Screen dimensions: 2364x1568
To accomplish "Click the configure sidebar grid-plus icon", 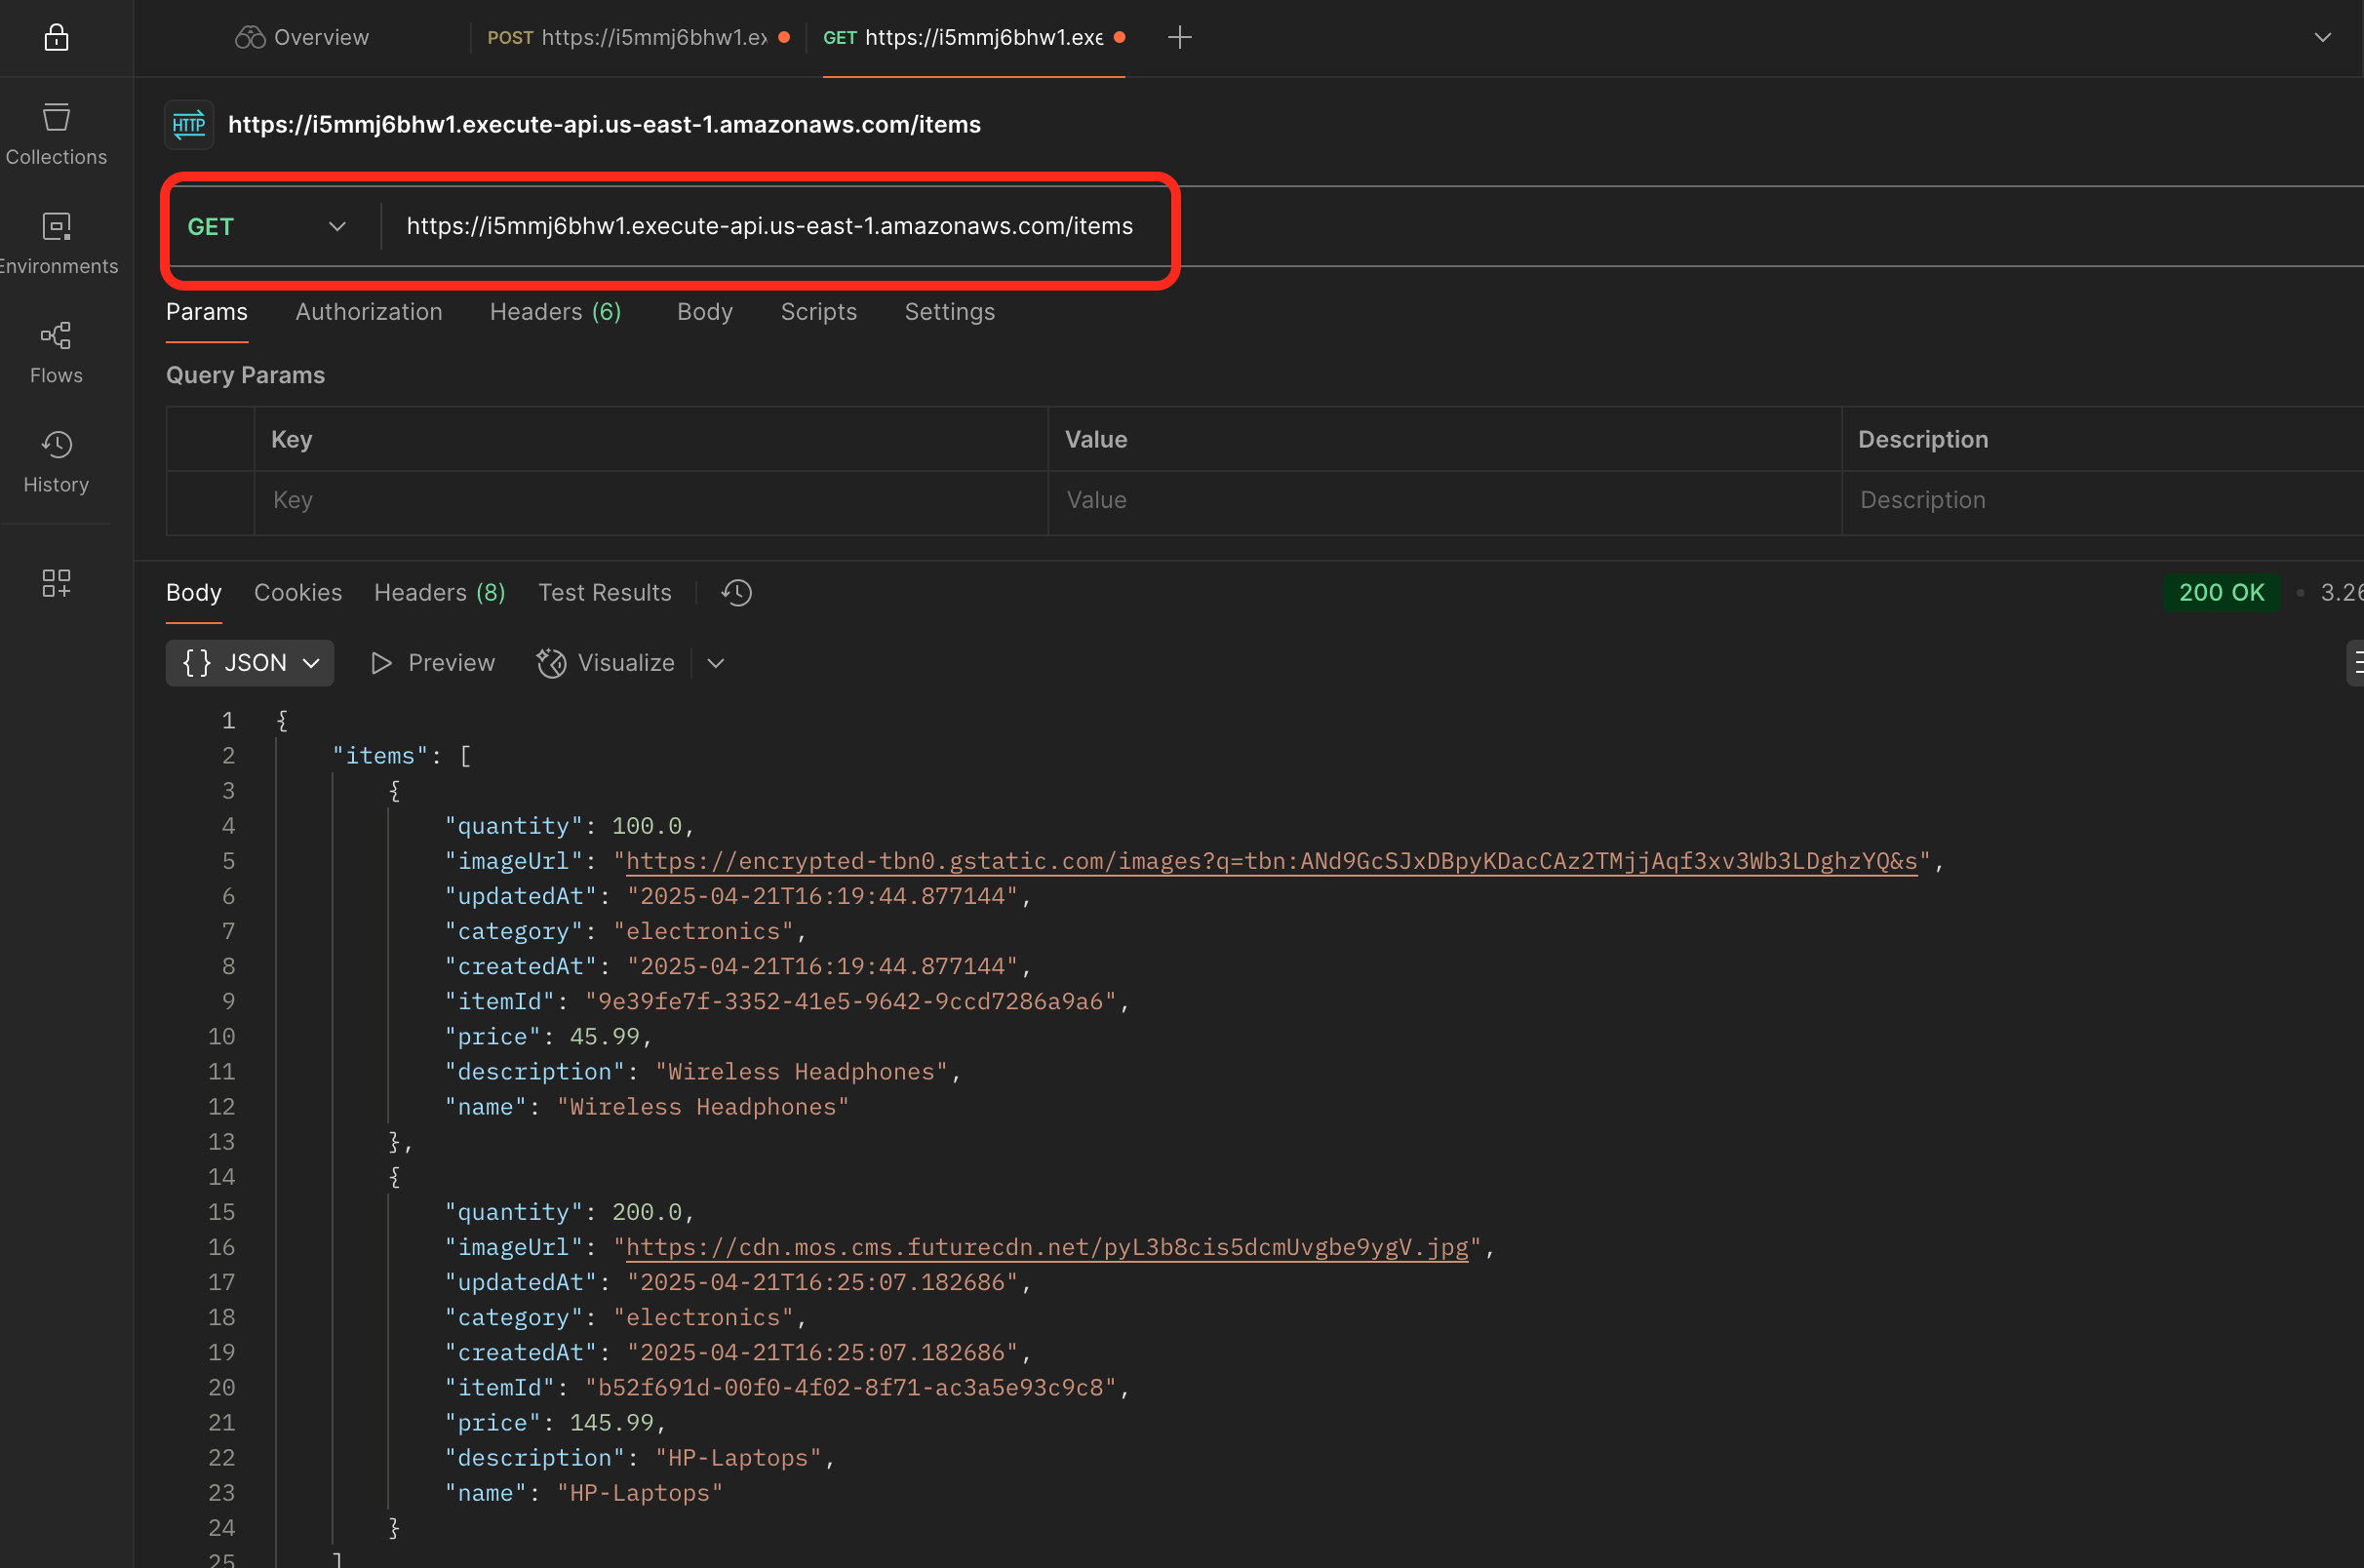I will (x=56, y=583).
